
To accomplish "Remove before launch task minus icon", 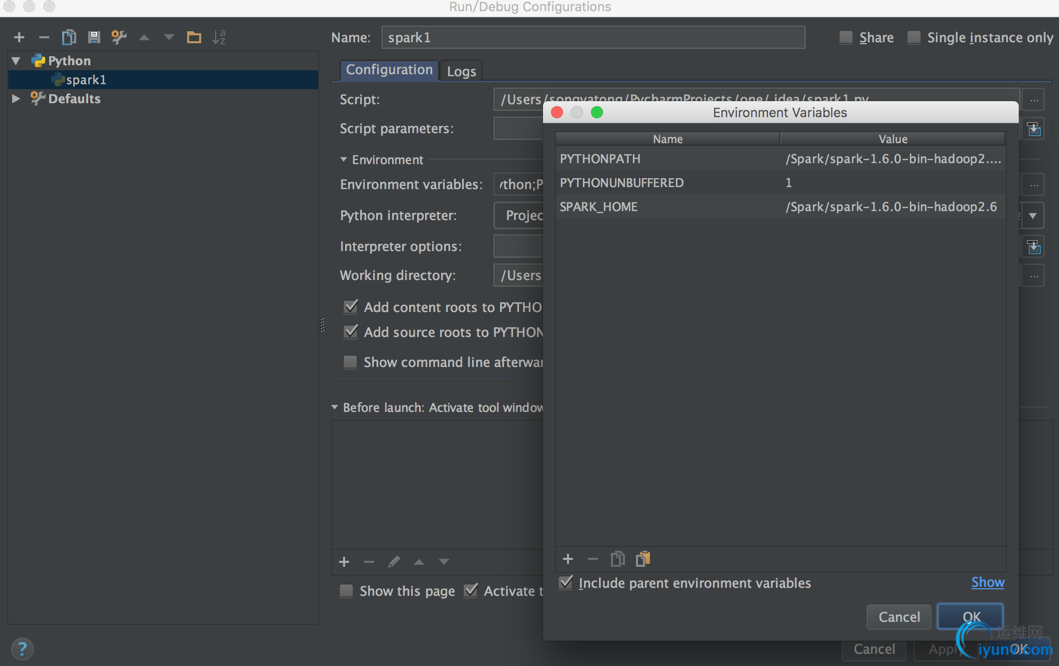I will tap(369, 561).
